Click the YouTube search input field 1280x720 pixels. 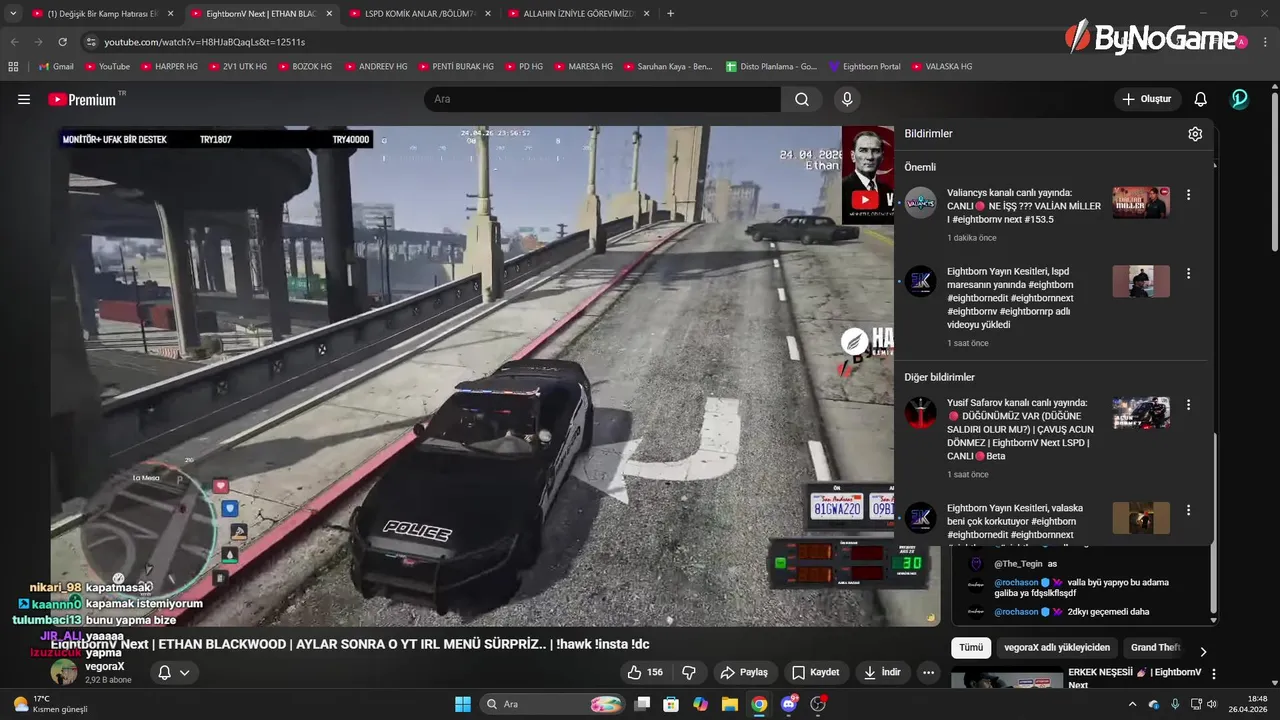pos(603,99)
